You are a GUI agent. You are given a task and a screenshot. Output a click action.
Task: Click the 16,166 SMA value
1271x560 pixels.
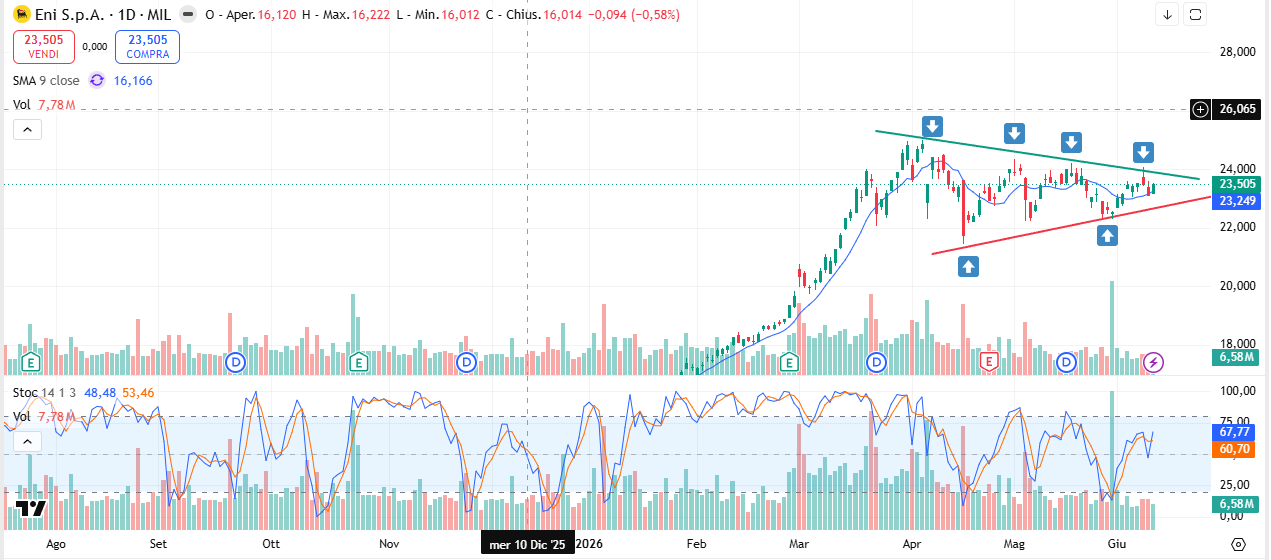[133, 80]
